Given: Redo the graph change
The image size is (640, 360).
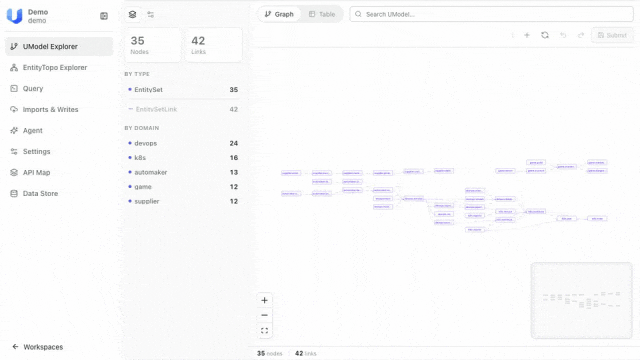Looking at the screenshot, I should (x=581, y=35).
